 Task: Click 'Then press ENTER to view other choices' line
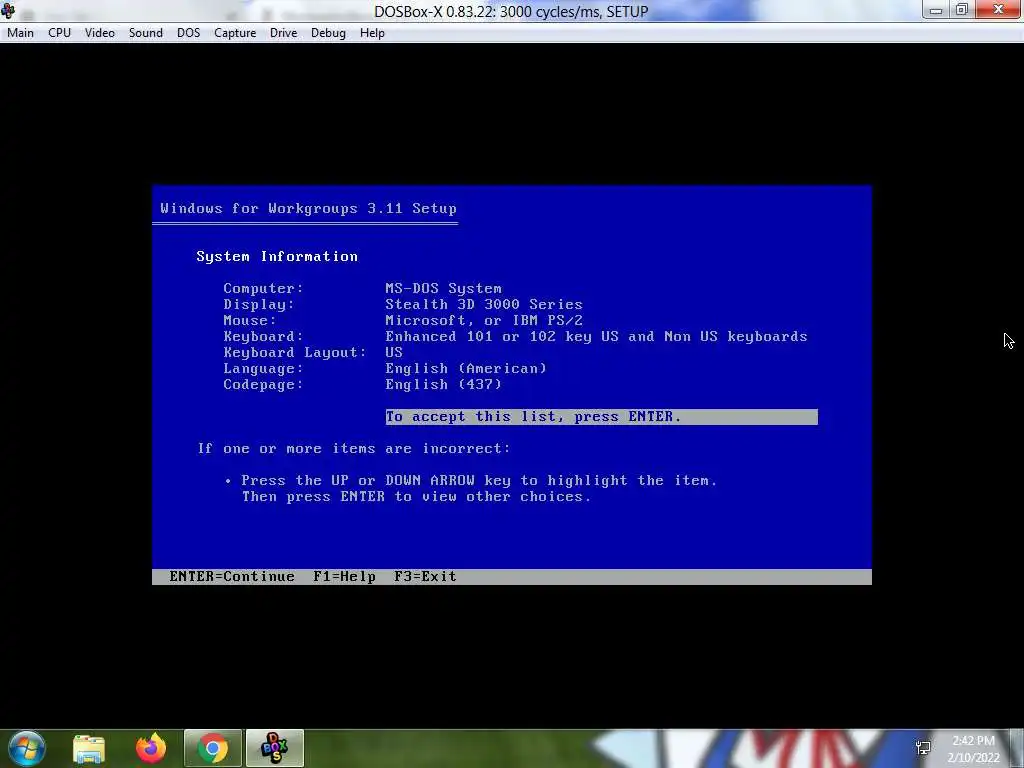point(416,496)
